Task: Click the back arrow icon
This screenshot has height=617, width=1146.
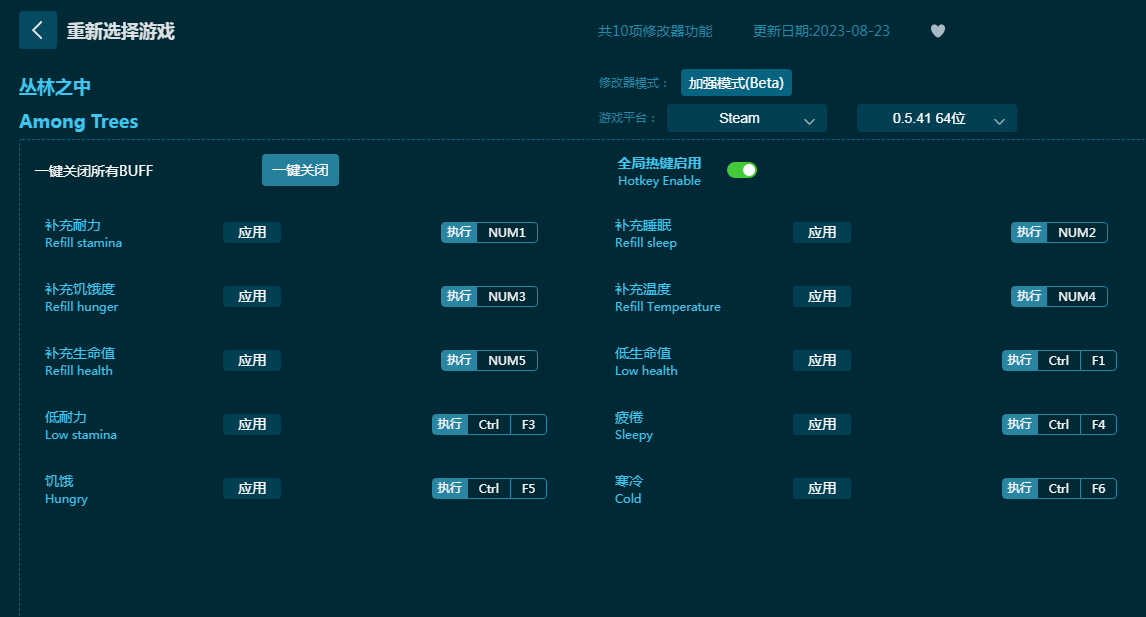Action: (x=37, y=30)
